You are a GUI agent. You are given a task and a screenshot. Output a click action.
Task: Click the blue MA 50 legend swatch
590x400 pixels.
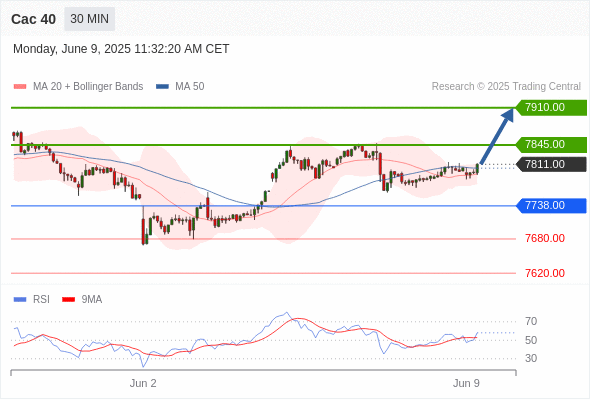(x=162, y=87)
